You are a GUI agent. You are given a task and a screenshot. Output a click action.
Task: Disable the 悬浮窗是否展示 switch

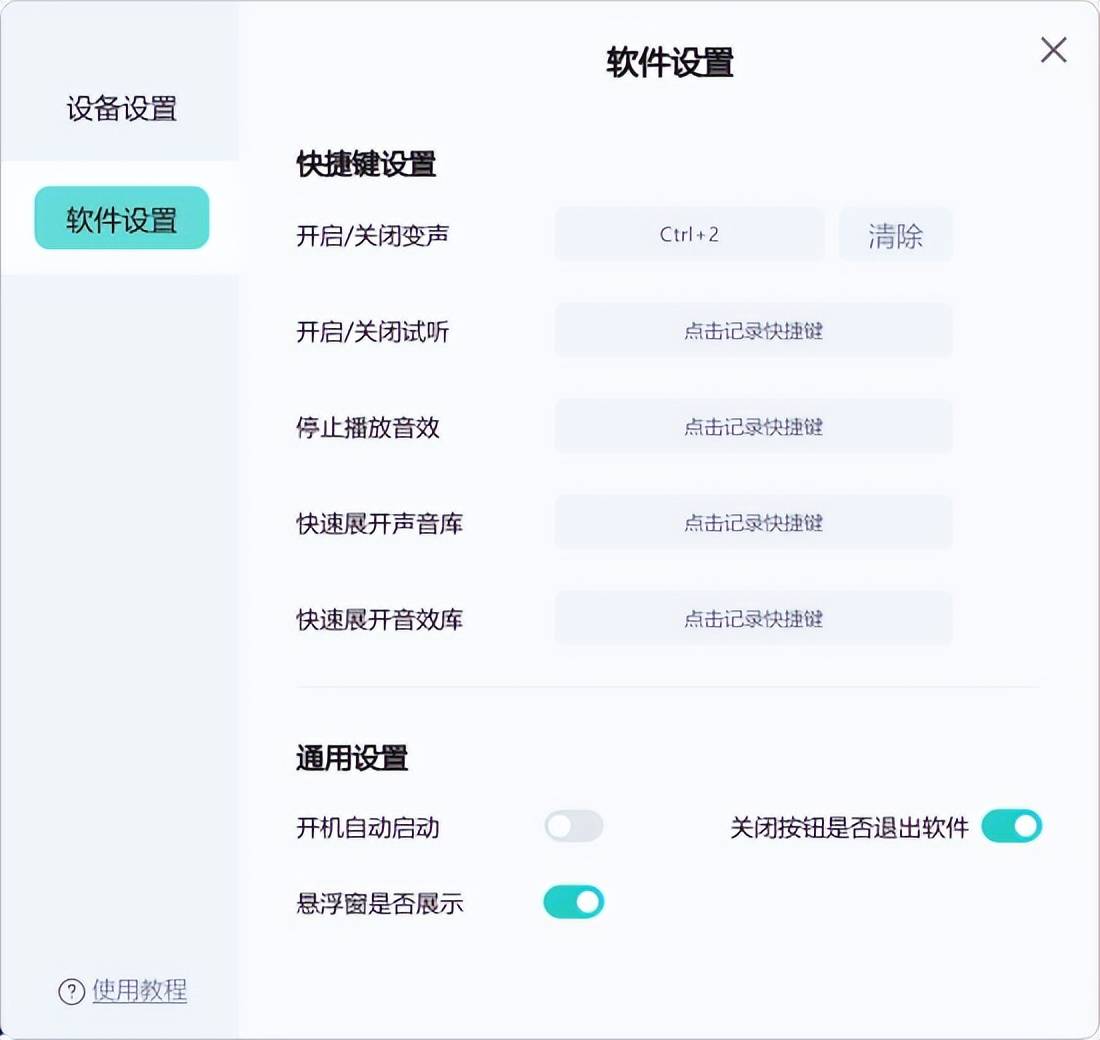click(574, 902)
